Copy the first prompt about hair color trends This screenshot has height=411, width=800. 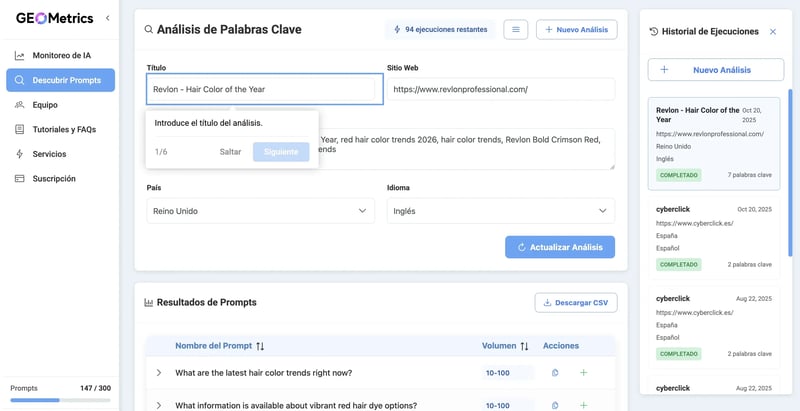(x=555, y=373)
